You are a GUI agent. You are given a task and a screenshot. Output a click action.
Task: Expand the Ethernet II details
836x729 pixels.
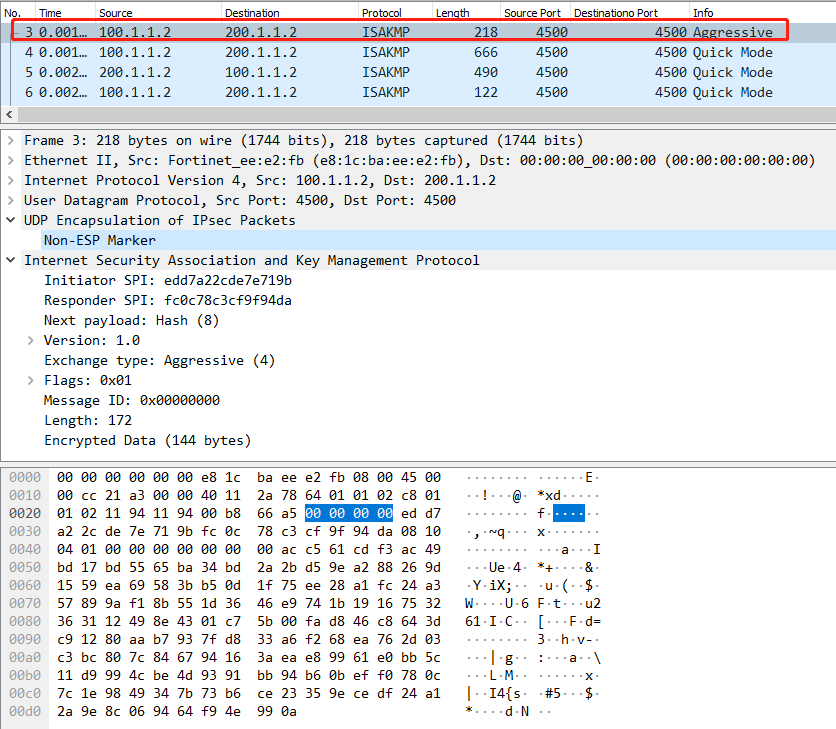coord(11,161)
